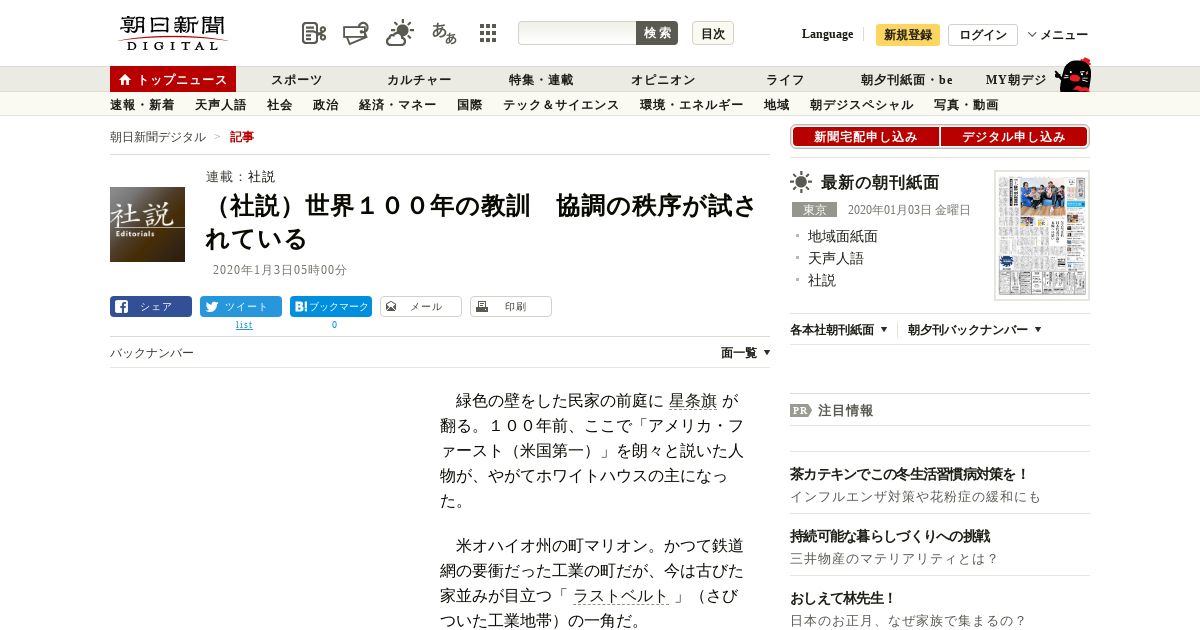
Task: Select 社会 in submenu
Action: click(279, 105)
